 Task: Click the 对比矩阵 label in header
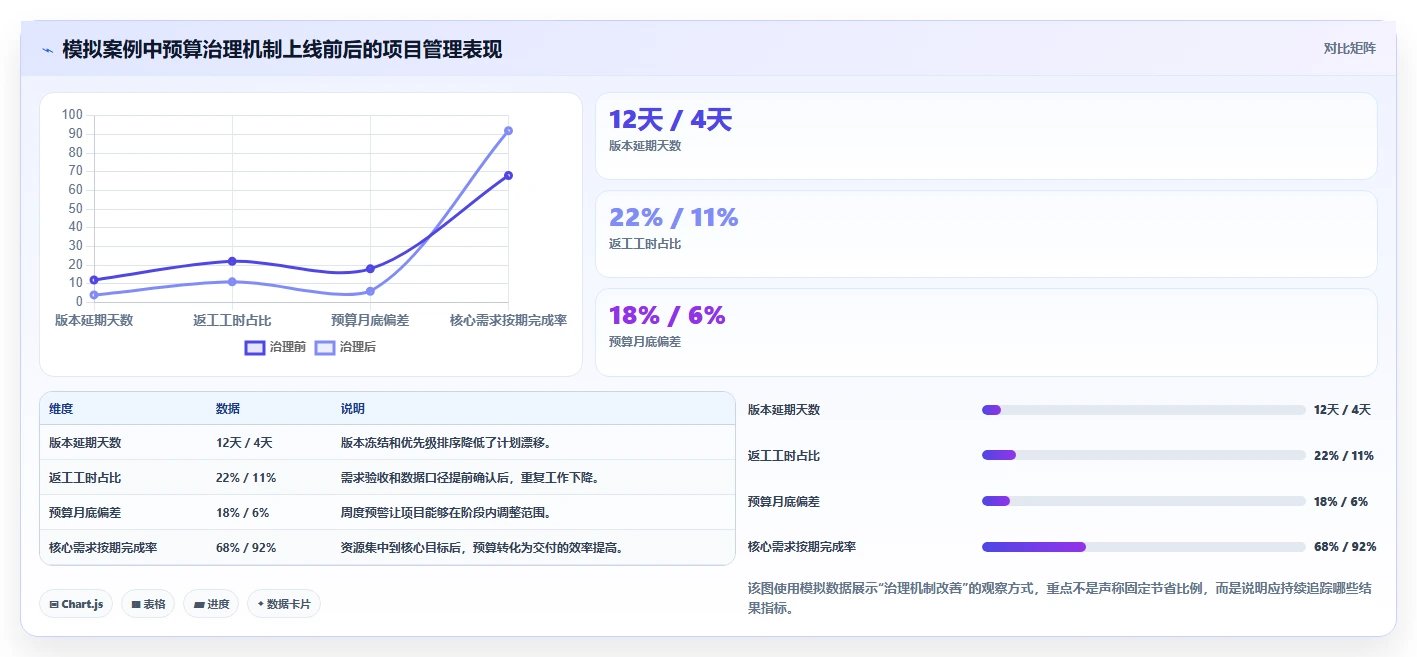pyautogui.click(x=1349, y=48)
